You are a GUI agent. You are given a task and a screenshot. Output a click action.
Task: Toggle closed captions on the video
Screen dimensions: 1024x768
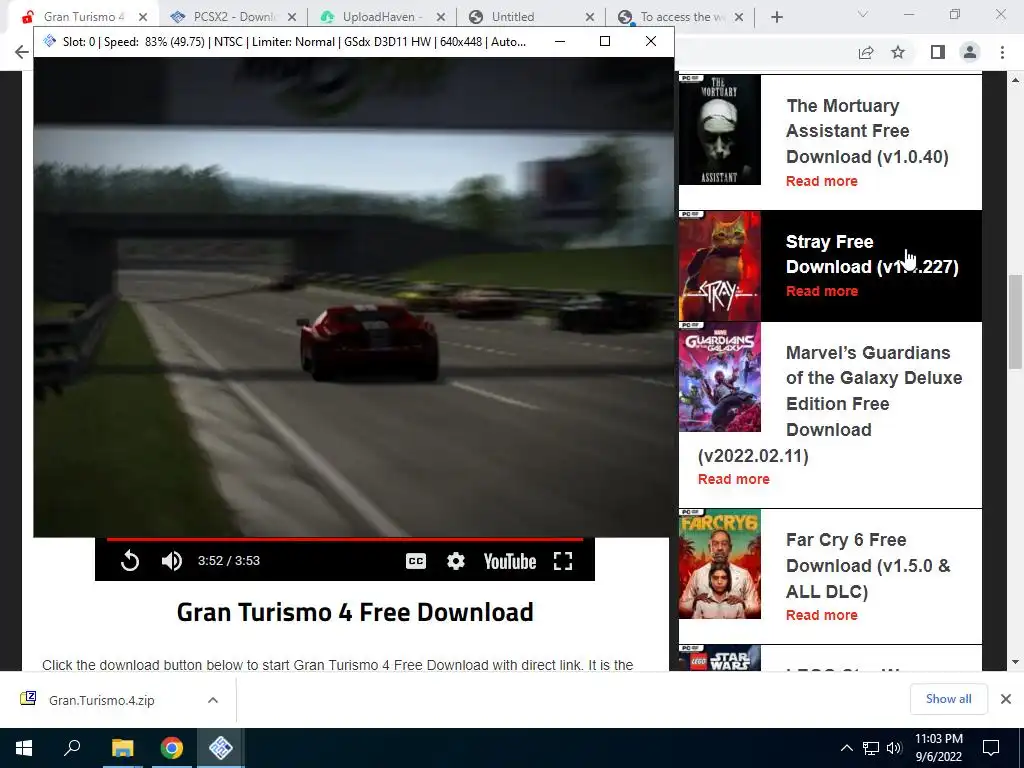click(x=416, y=561)
